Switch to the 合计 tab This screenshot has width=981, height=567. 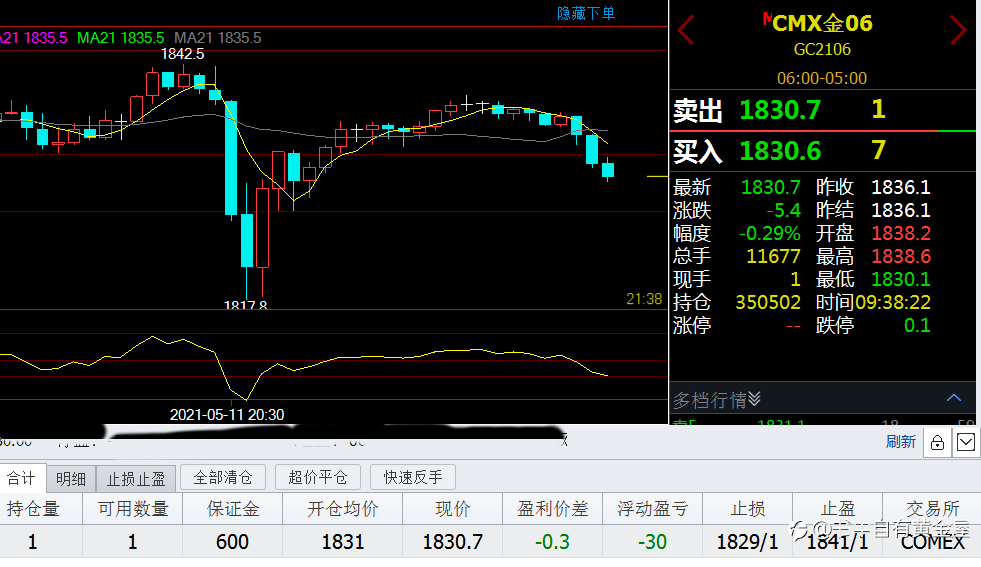[23, 478]
